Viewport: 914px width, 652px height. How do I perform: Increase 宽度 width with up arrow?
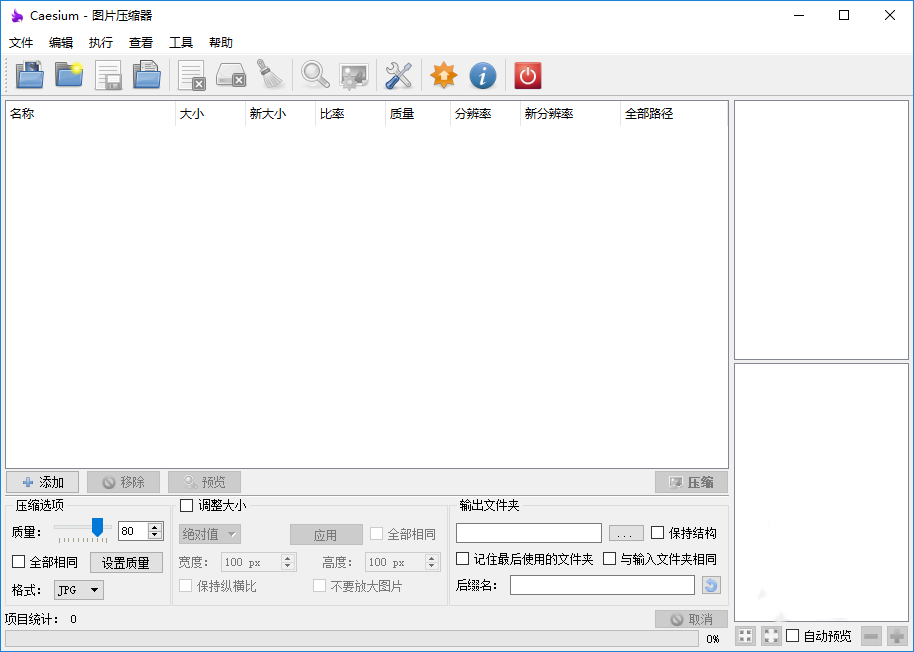click(287, 558)
